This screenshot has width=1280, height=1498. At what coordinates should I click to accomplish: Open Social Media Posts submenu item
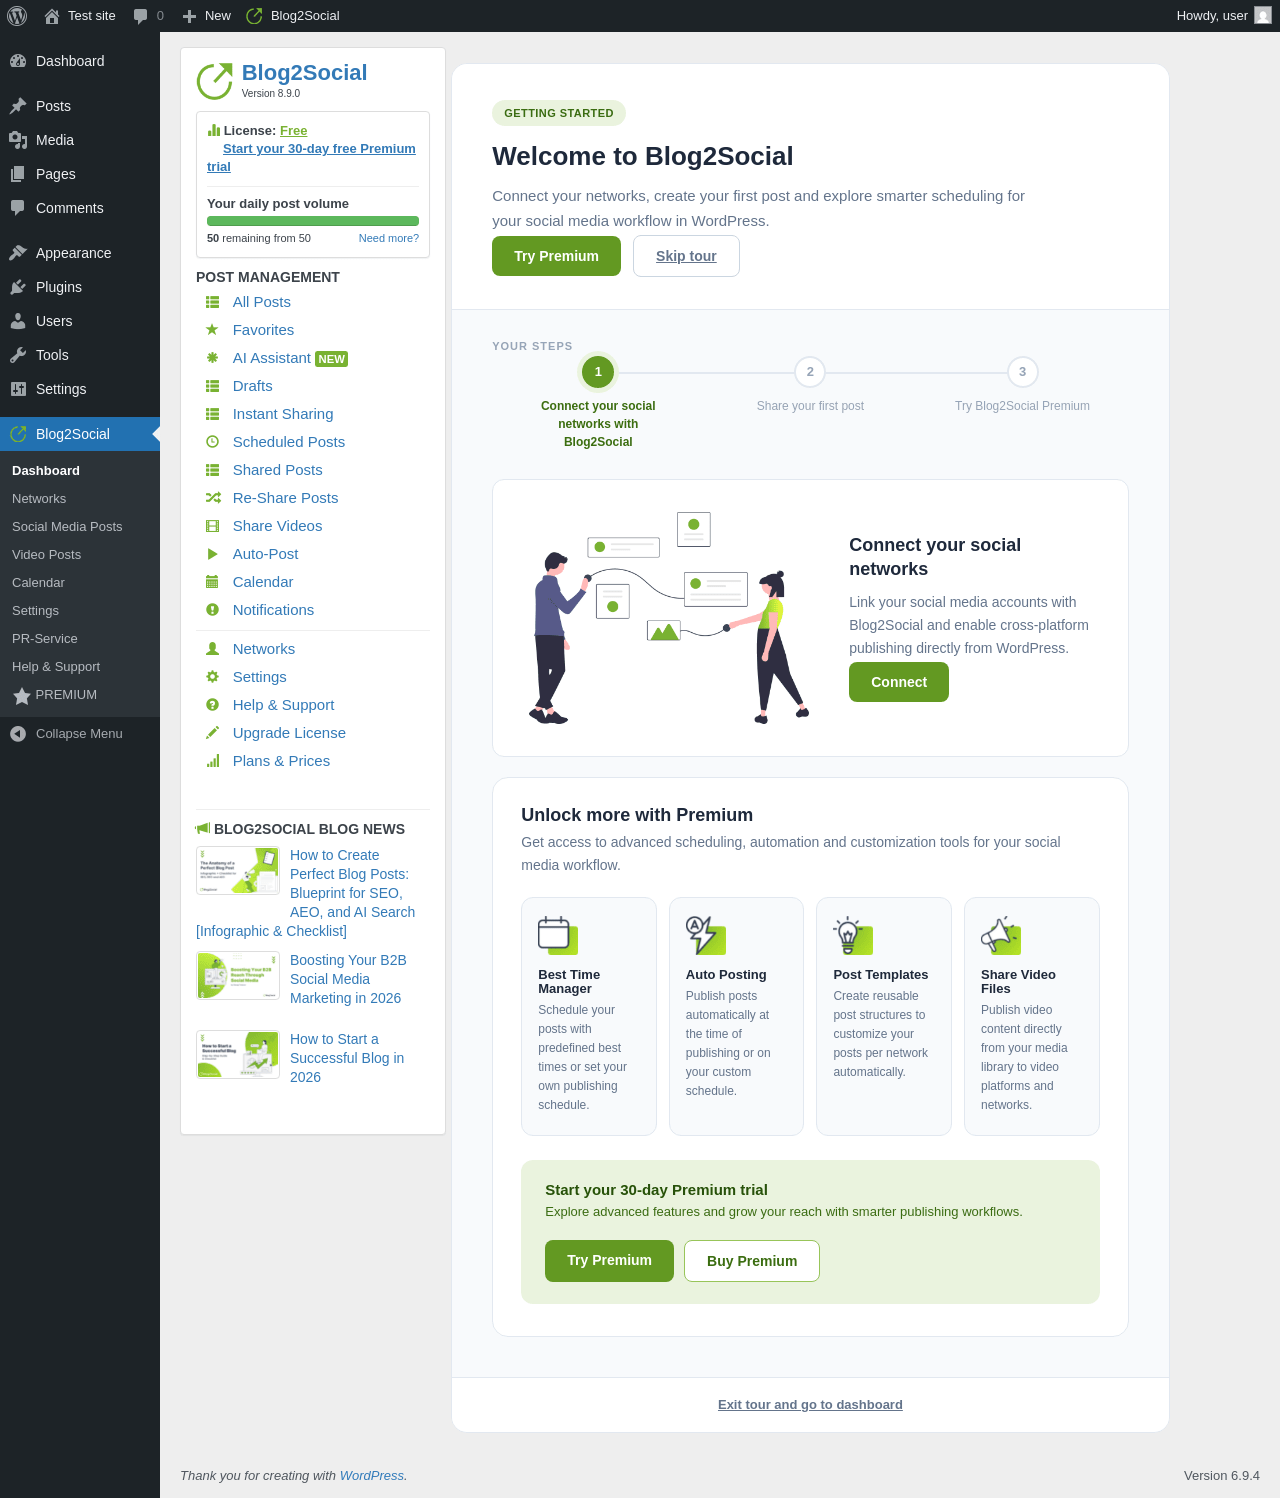[67, 527]
